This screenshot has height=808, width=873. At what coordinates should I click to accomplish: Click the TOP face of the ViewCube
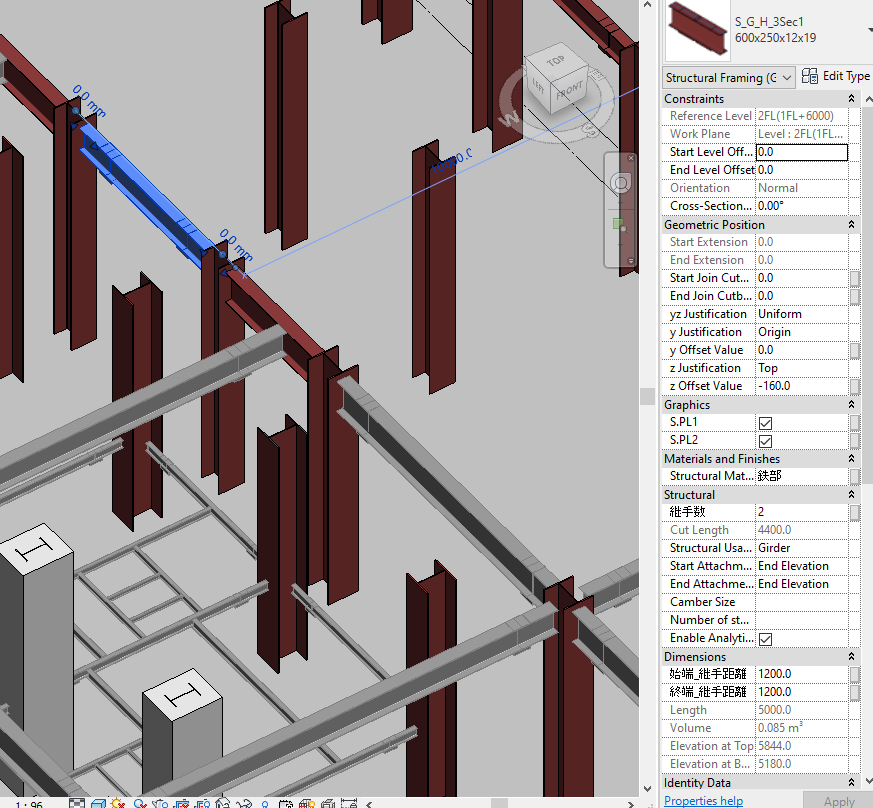coord(556,62)
